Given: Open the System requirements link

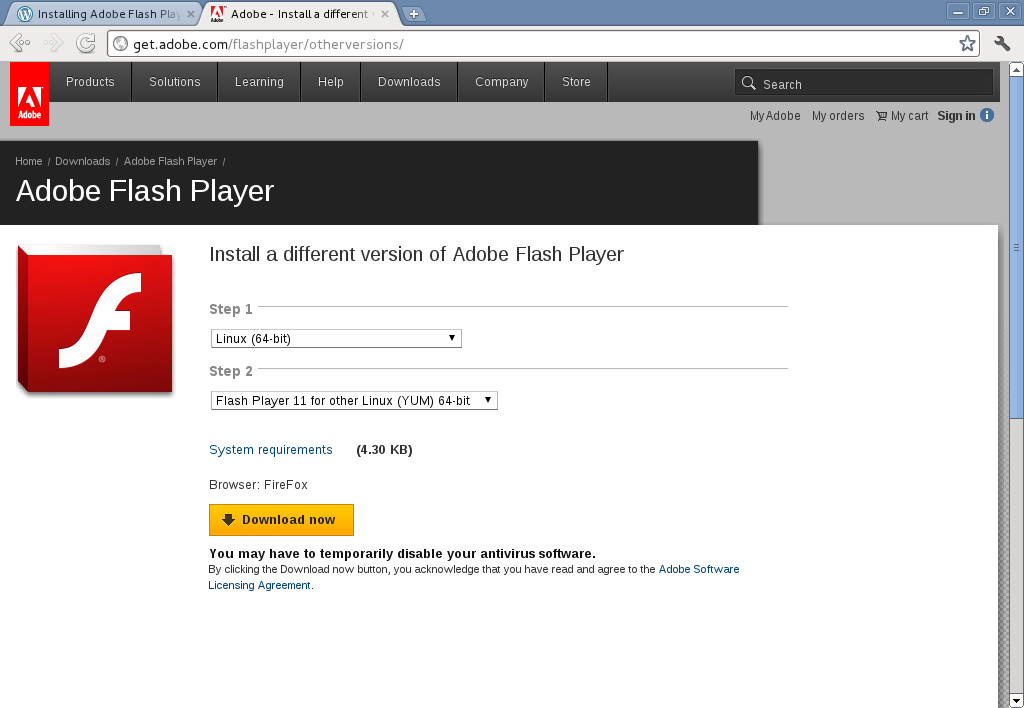Looking at the screenshot, I should click(270, 449).
